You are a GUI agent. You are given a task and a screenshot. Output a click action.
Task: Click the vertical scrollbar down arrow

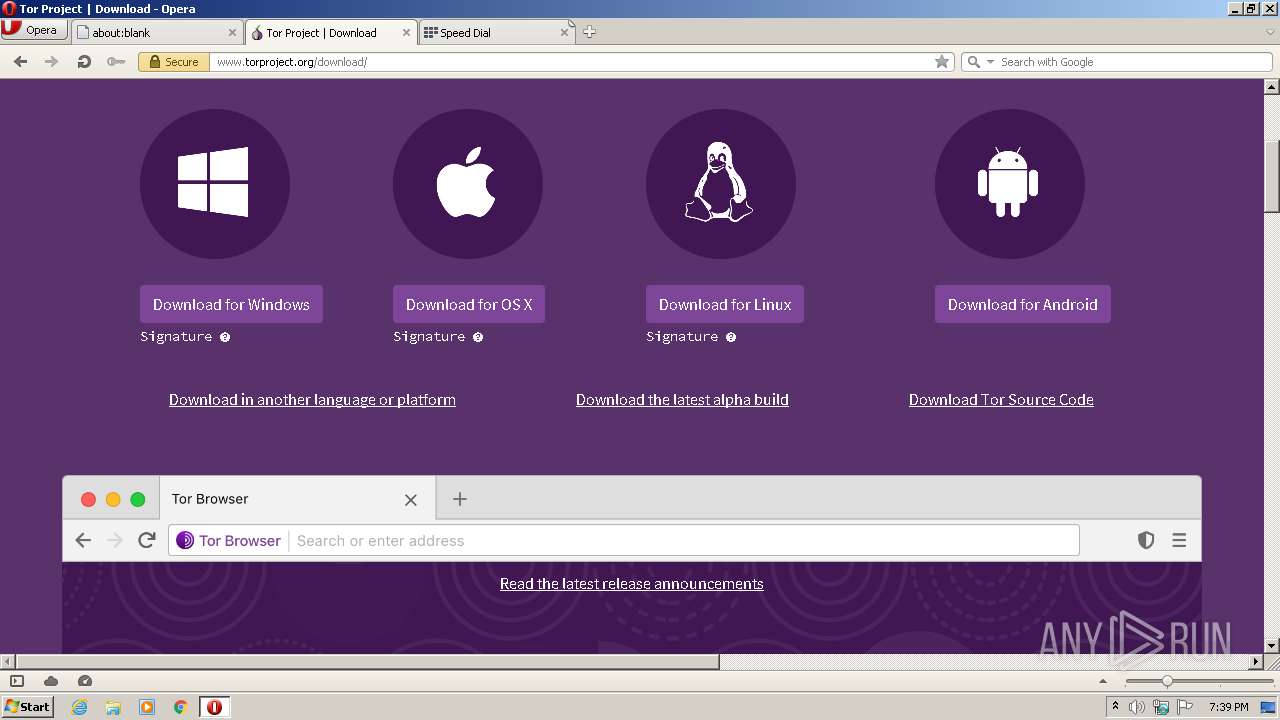click(1271, 646)
